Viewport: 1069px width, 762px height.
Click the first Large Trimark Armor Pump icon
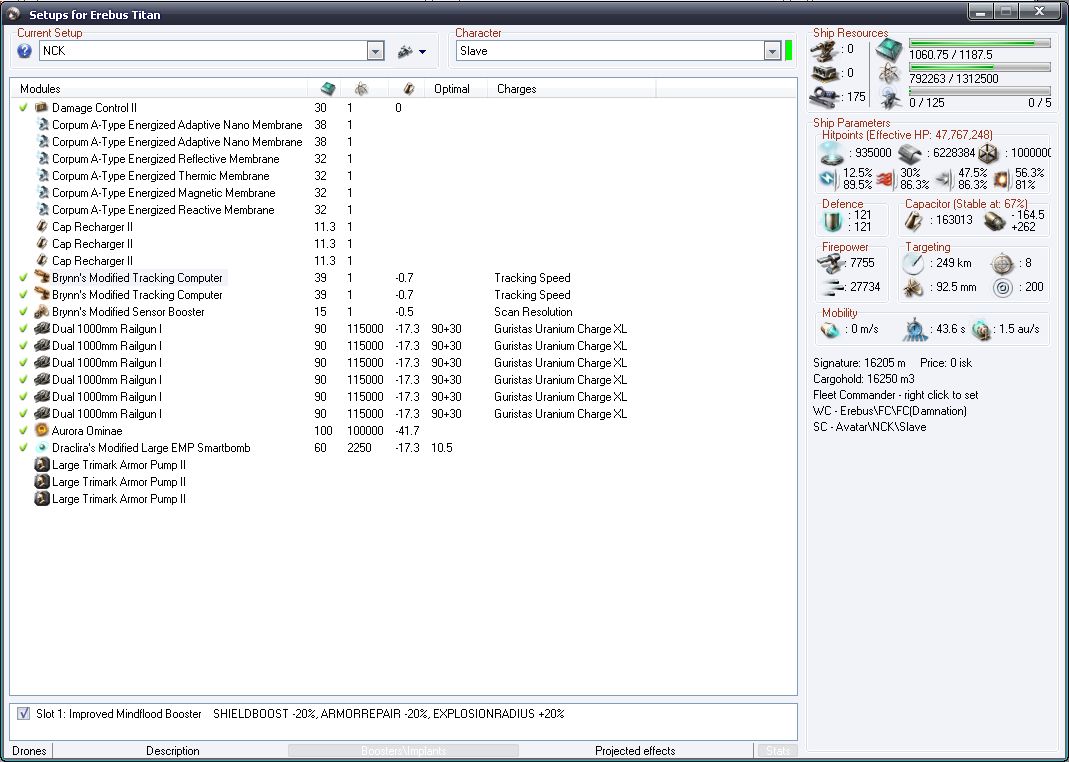pos(42,465)
